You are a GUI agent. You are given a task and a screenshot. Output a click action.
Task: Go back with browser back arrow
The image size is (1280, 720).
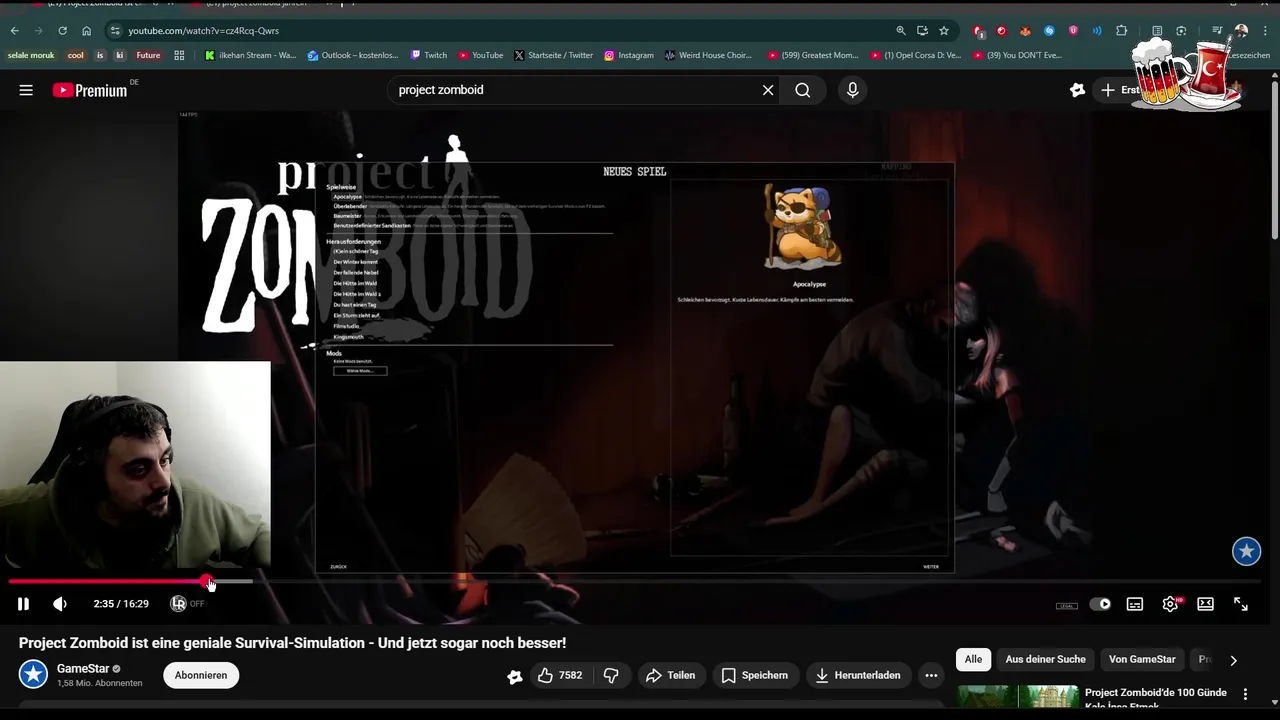14,31
